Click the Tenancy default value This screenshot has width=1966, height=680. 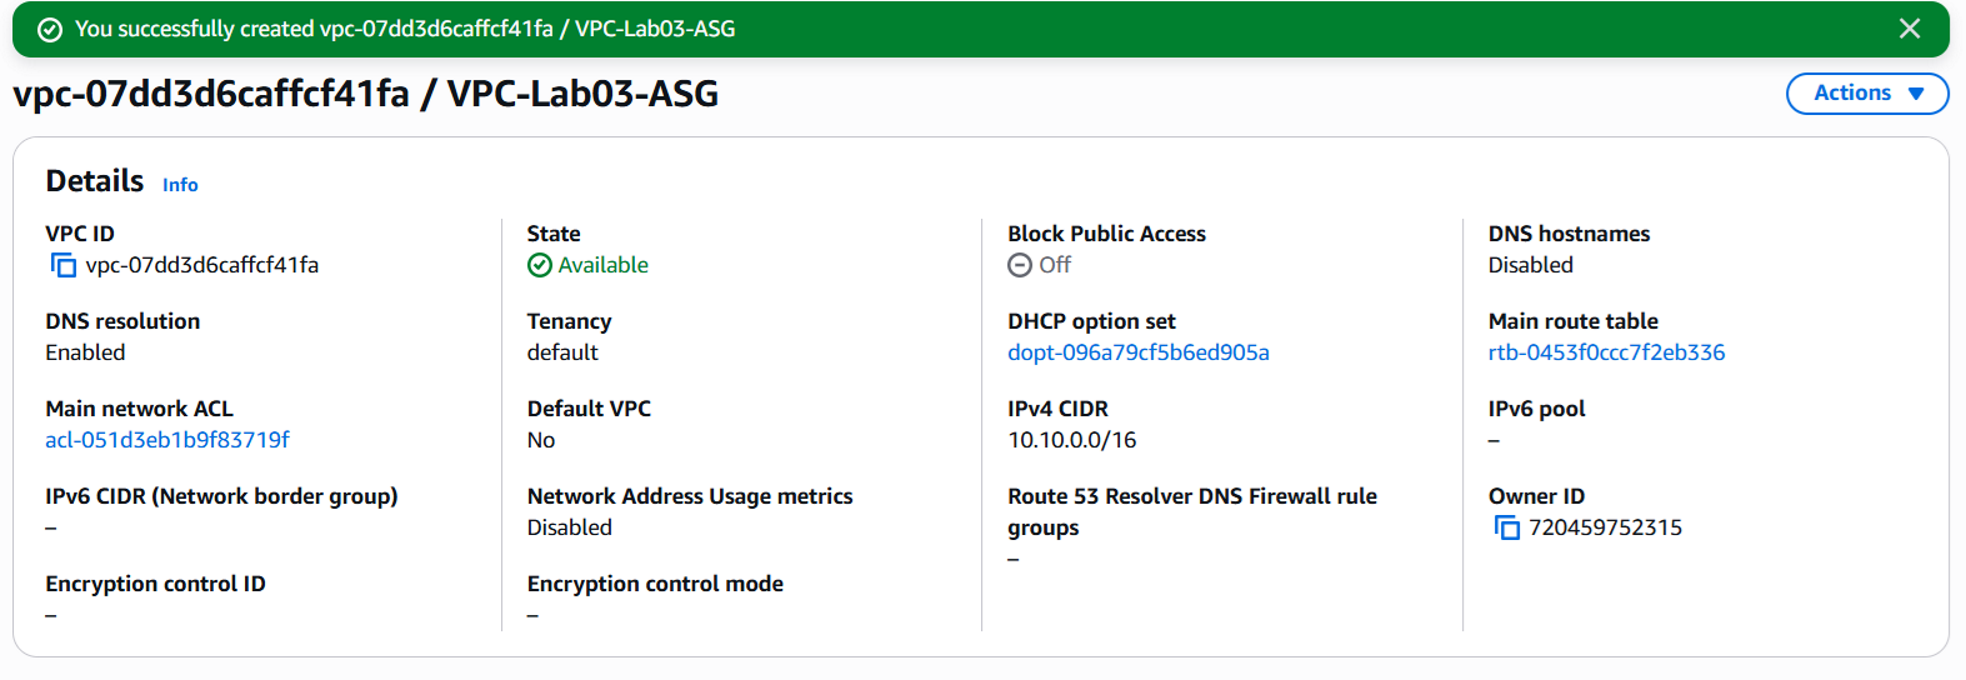pyautogui.click(x=562, y=352)
